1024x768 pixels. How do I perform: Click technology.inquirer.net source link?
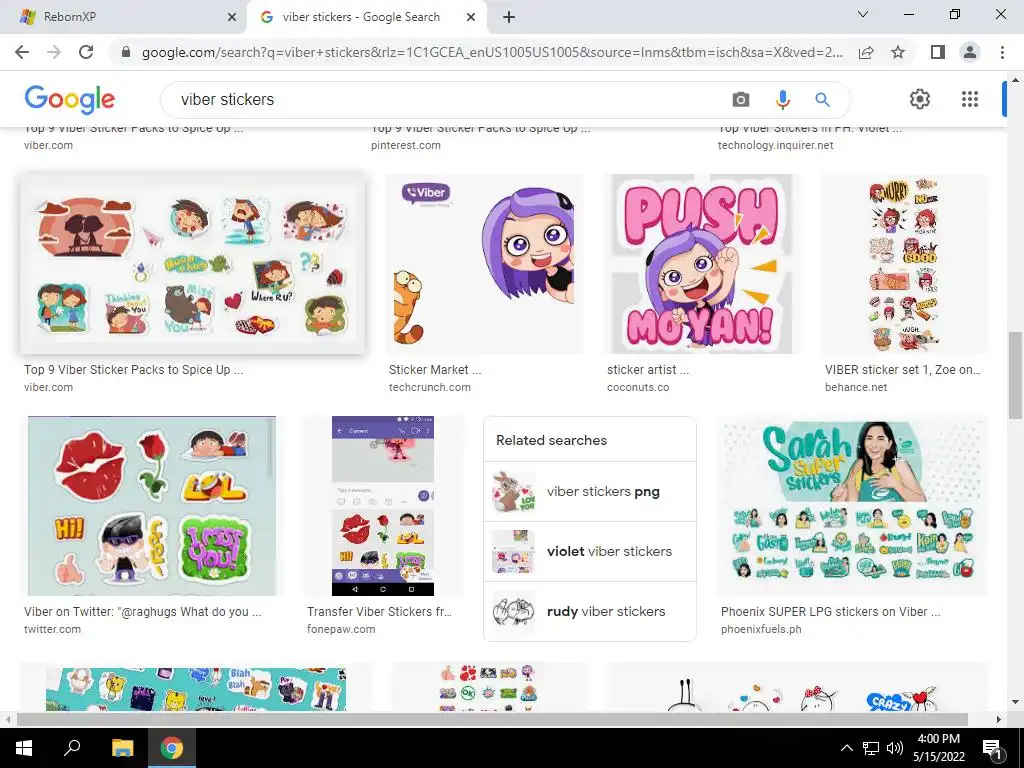coord(776,145)
